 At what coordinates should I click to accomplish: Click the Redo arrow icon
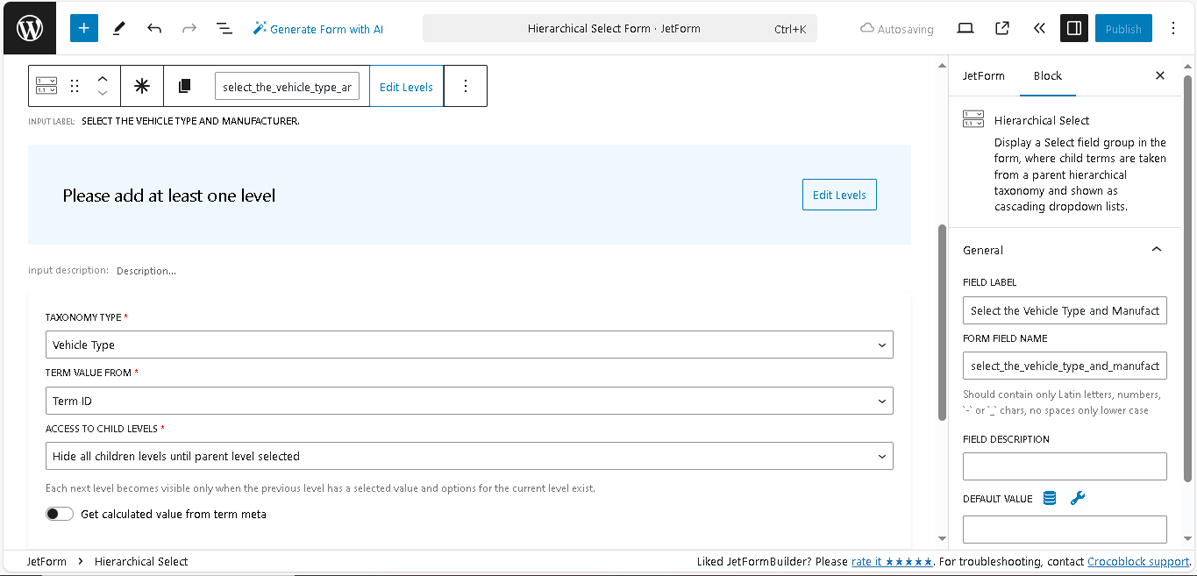point(190,28)
